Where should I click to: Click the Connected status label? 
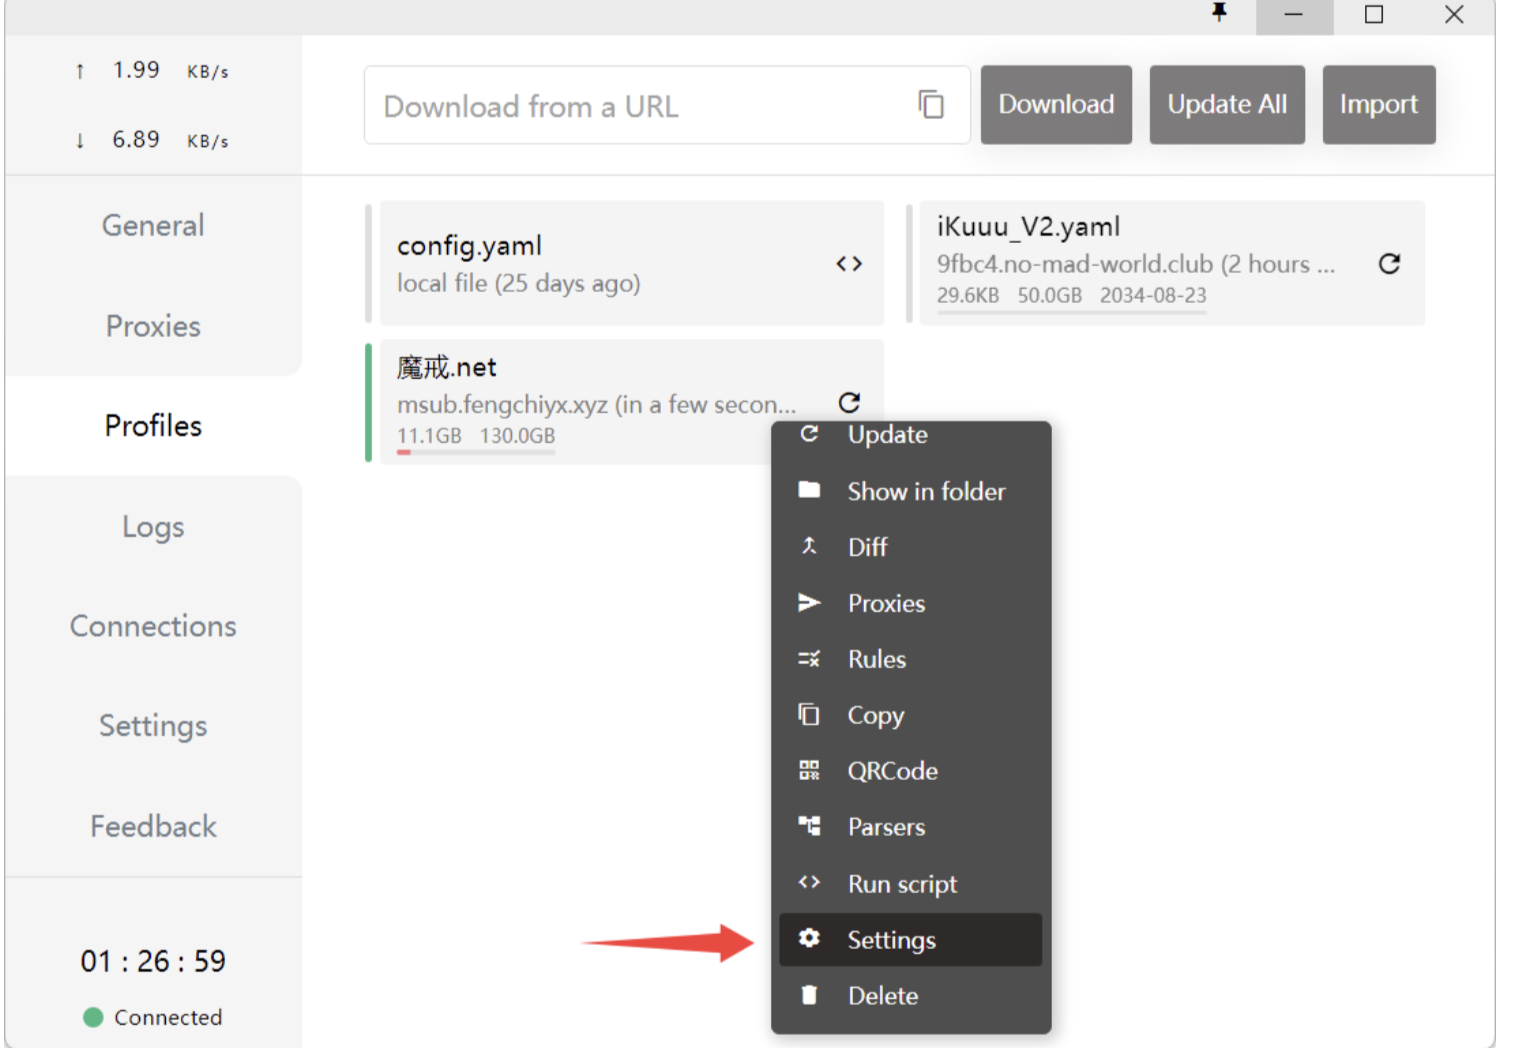point(168,1017)
